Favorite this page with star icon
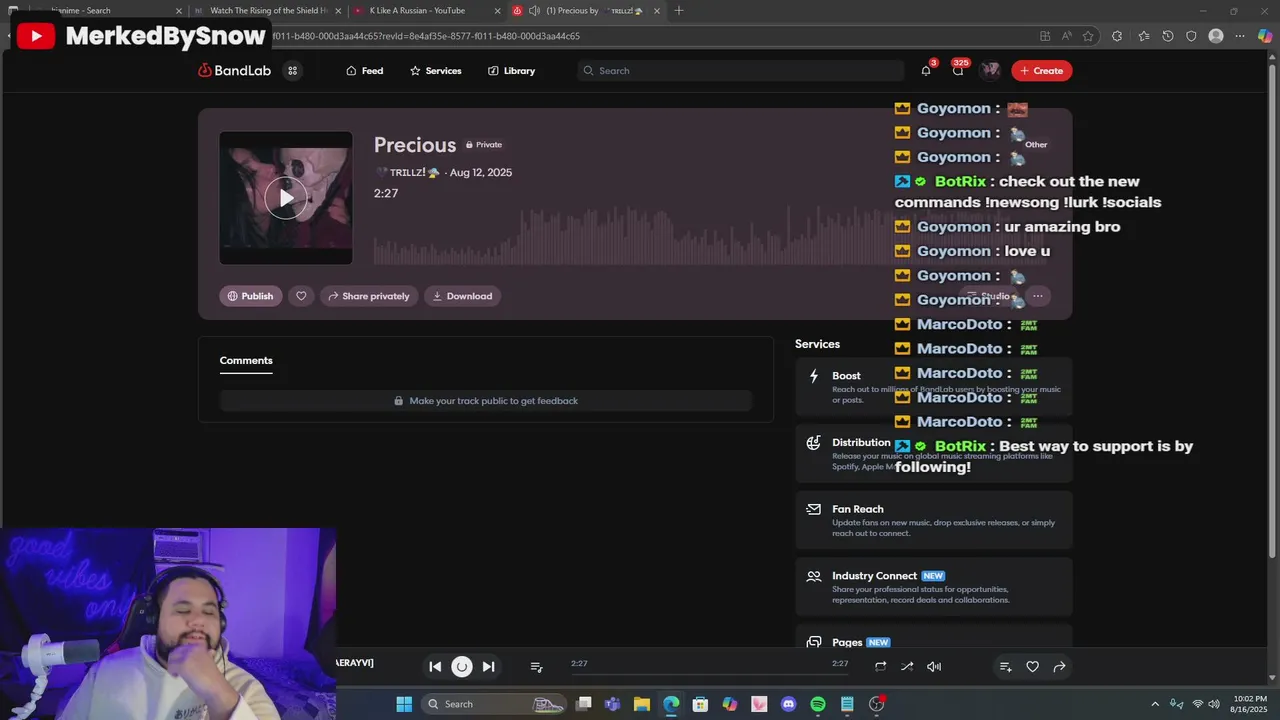Viewport: 1280px width, 720px height. tap(1088, 36)
